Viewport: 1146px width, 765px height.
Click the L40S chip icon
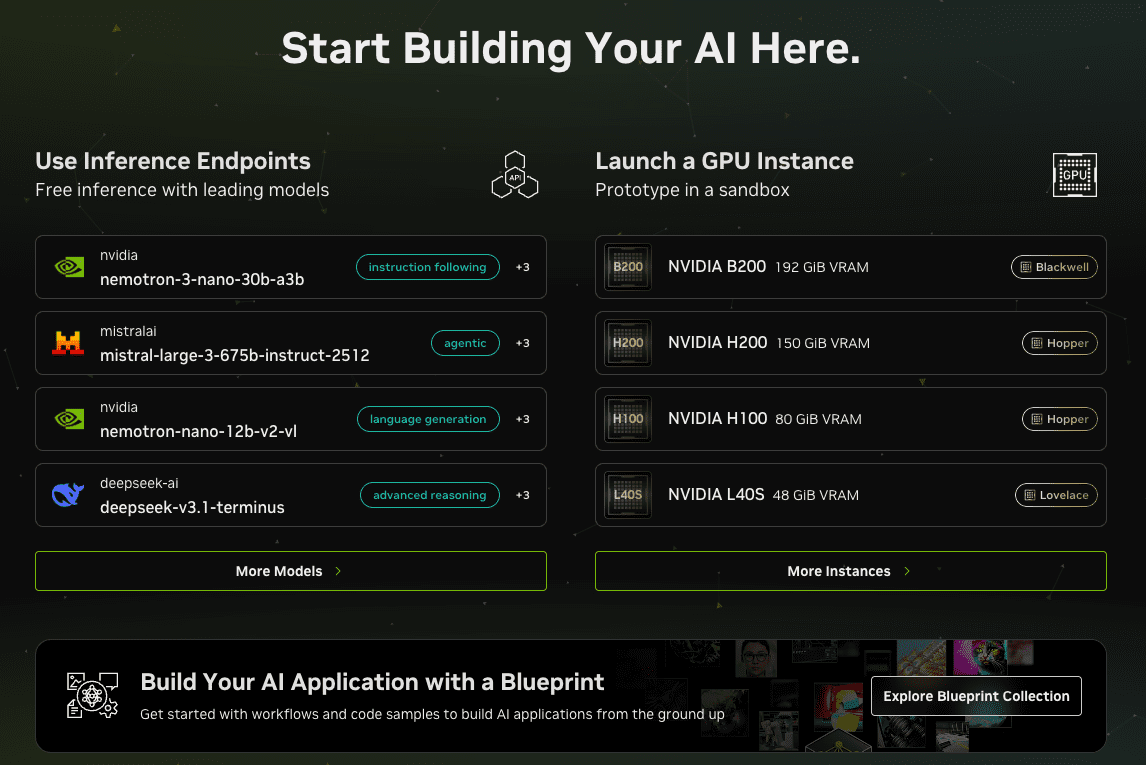627,494
